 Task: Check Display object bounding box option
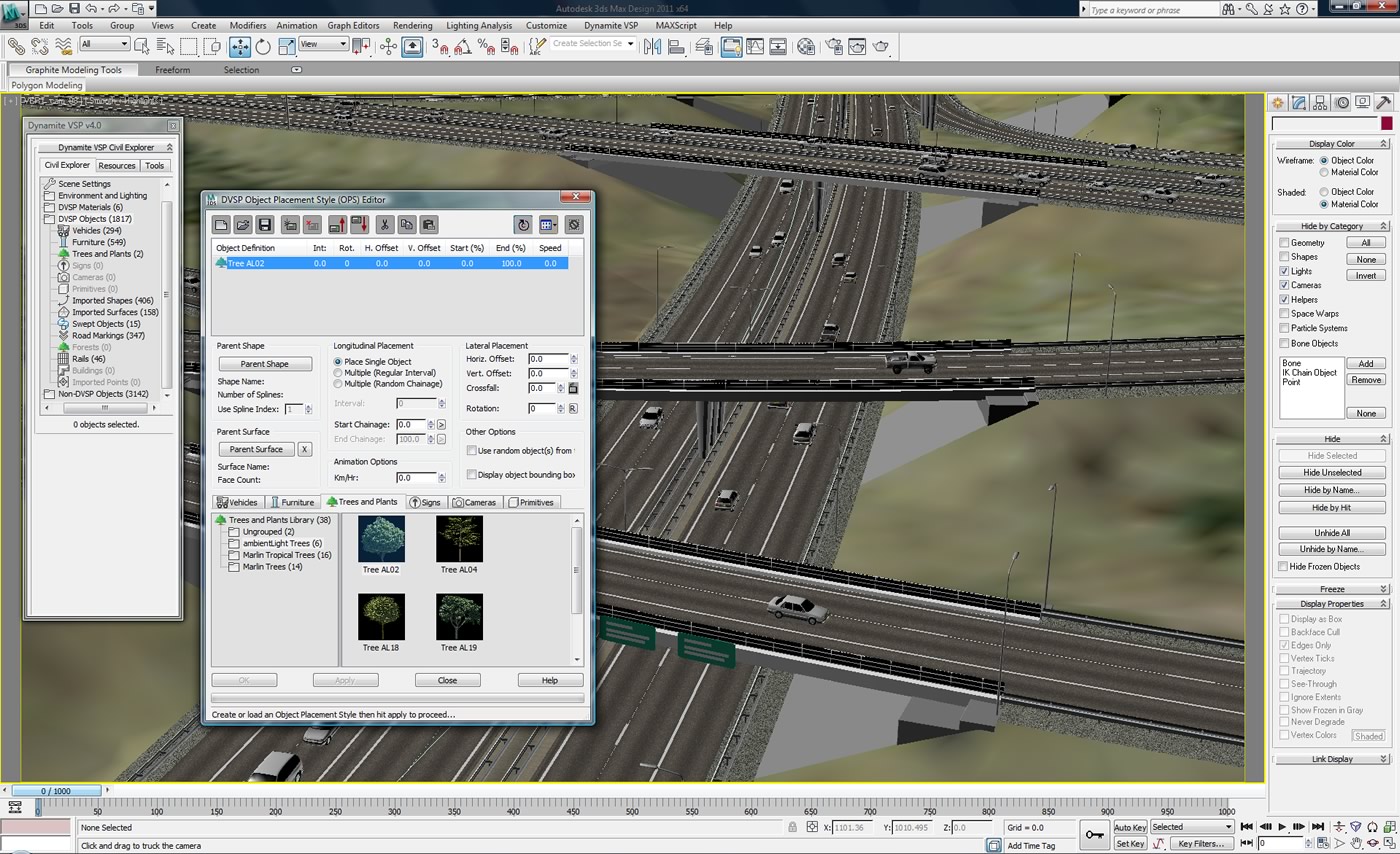(472, 475)
